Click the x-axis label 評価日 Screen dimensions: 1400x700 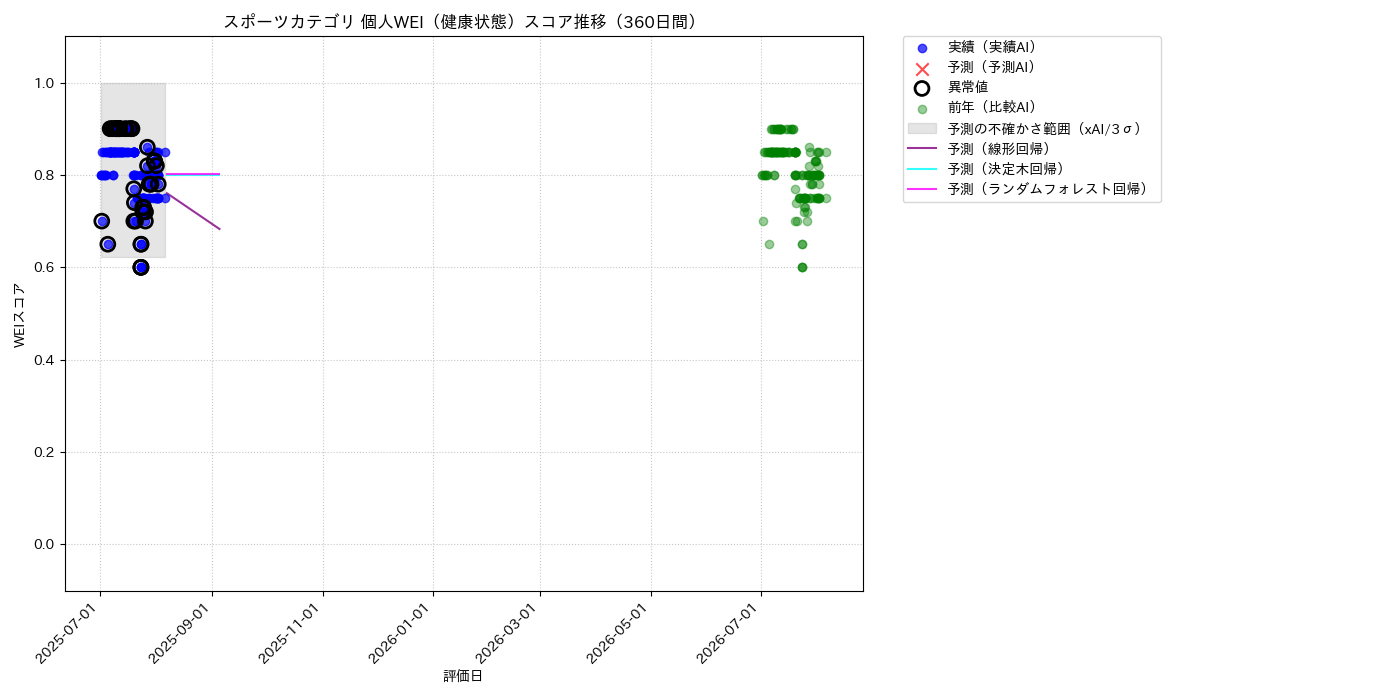[x=463, y=677]
